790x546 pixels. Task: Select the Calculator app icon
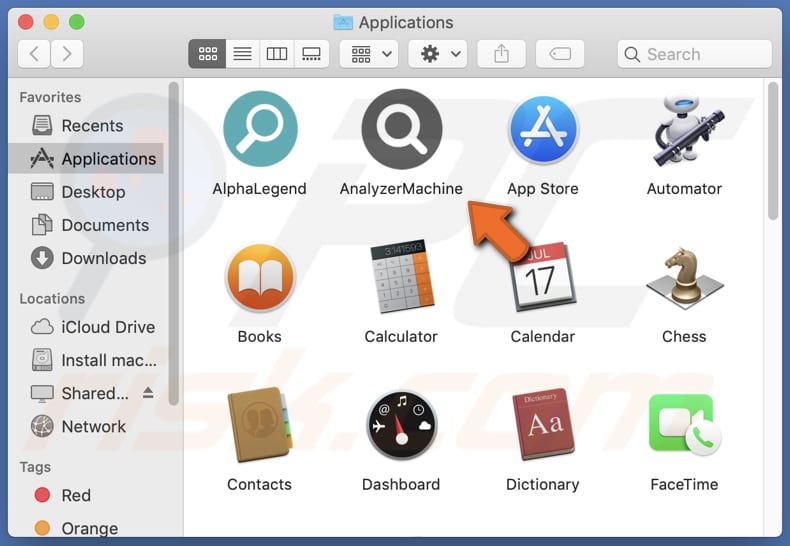pos(402,276)
